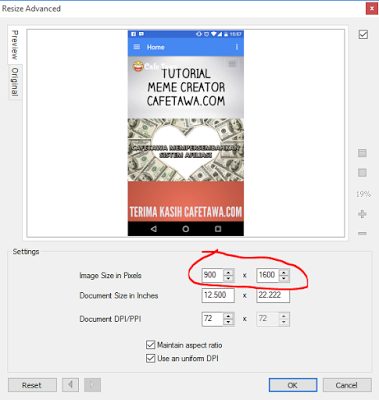Screen dimensions: 379x400
Task: Click the Reset button
Action: (32, 385)
